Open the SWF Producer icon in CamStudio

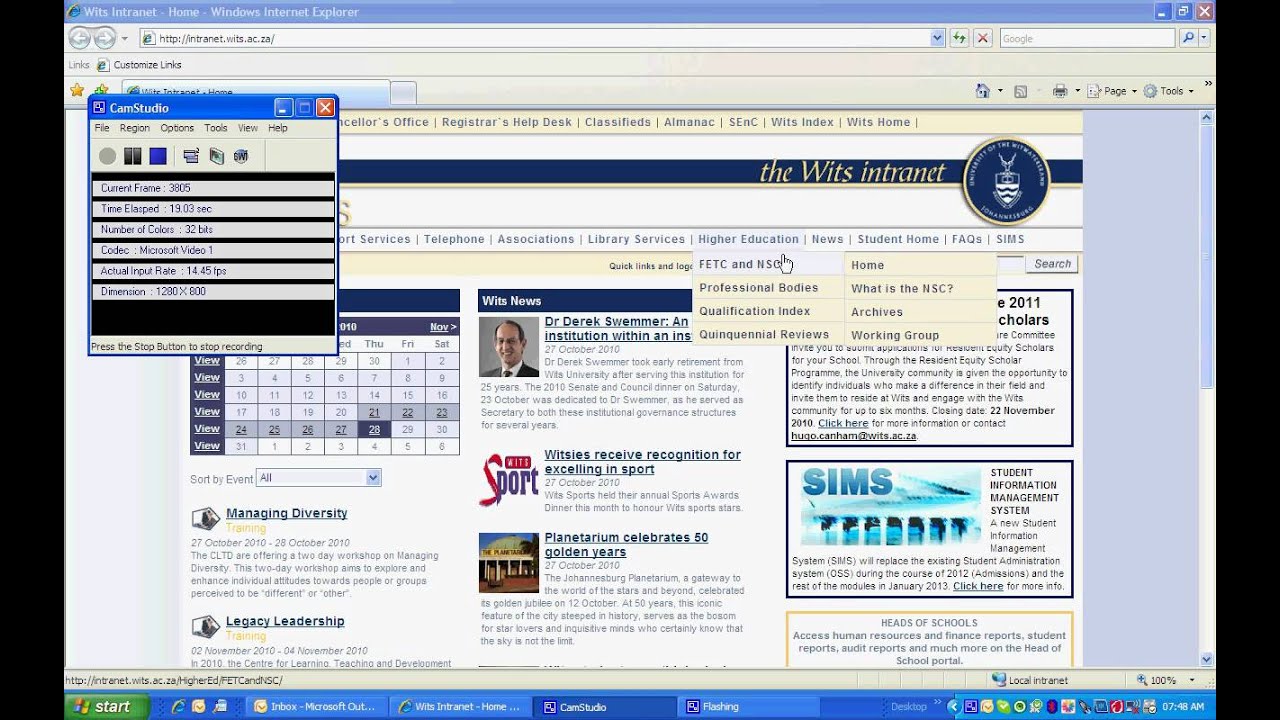coord(241,156)
